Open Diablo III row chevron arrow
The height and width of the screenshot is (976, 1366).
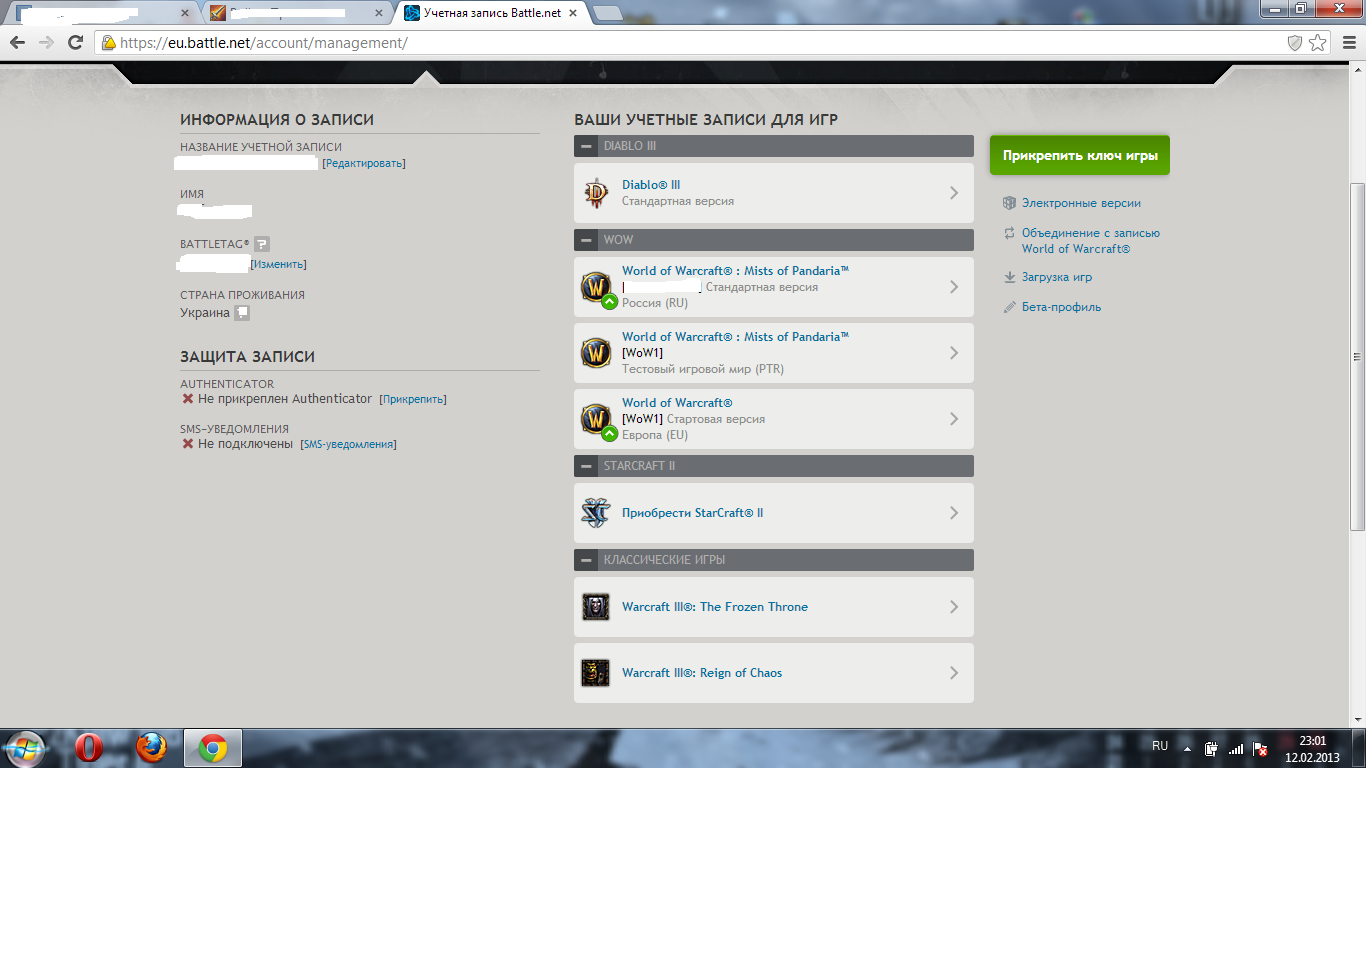pyautogui.click(x=954, y=193)
